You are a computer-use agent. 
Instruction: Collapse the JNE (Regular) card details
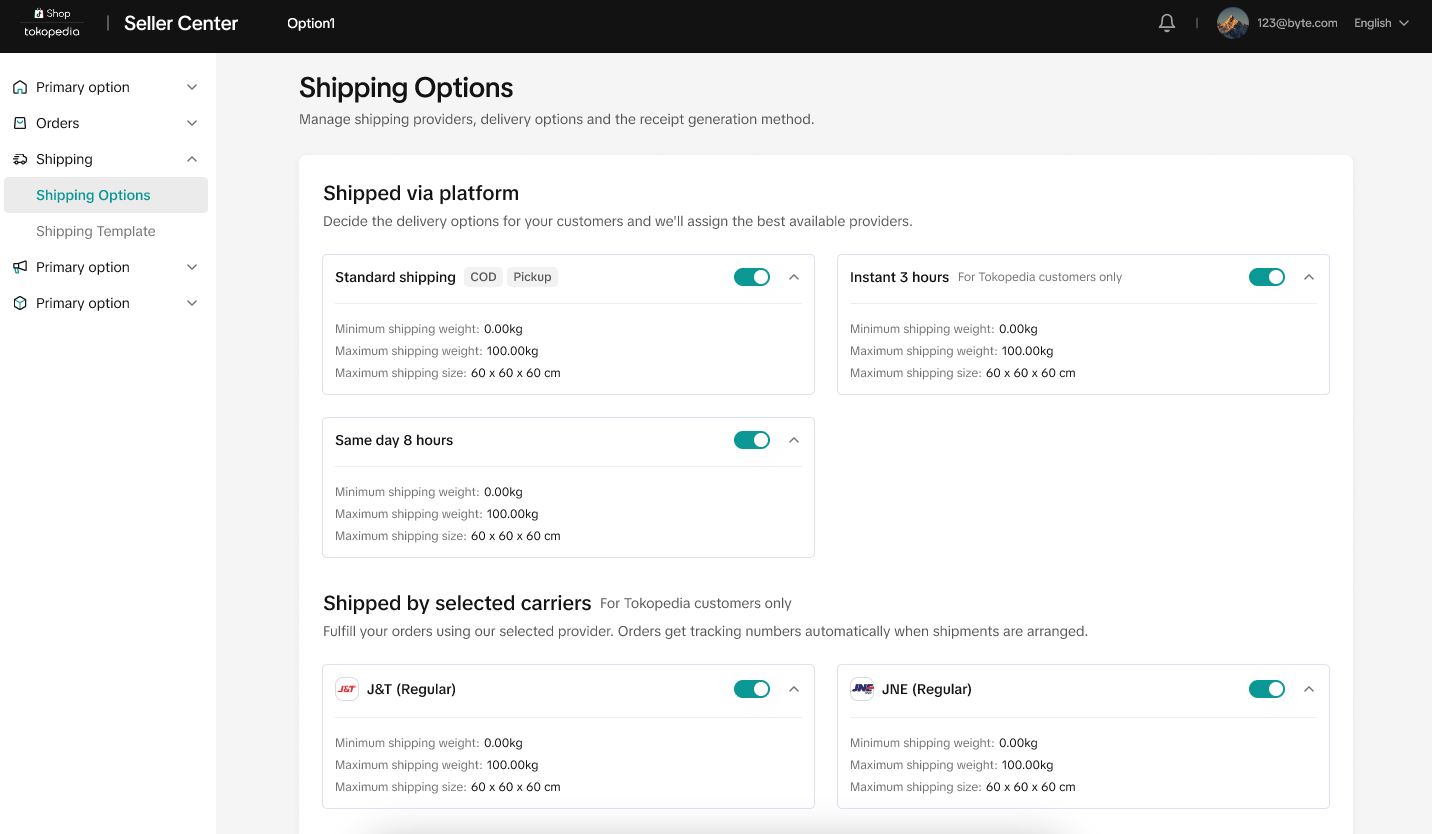pos(1309,689)
